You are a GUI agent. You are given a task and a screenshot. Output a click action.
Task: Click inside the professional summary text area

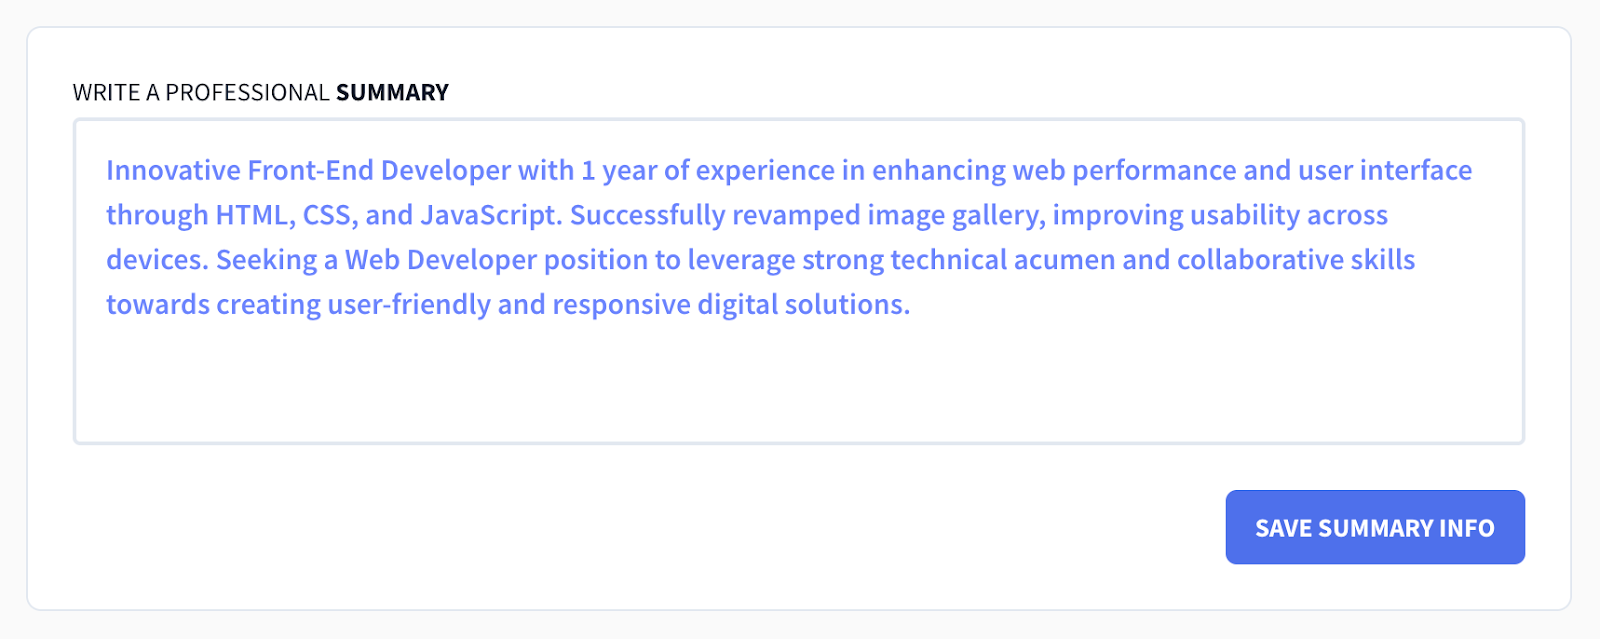[x=800, y=380]
